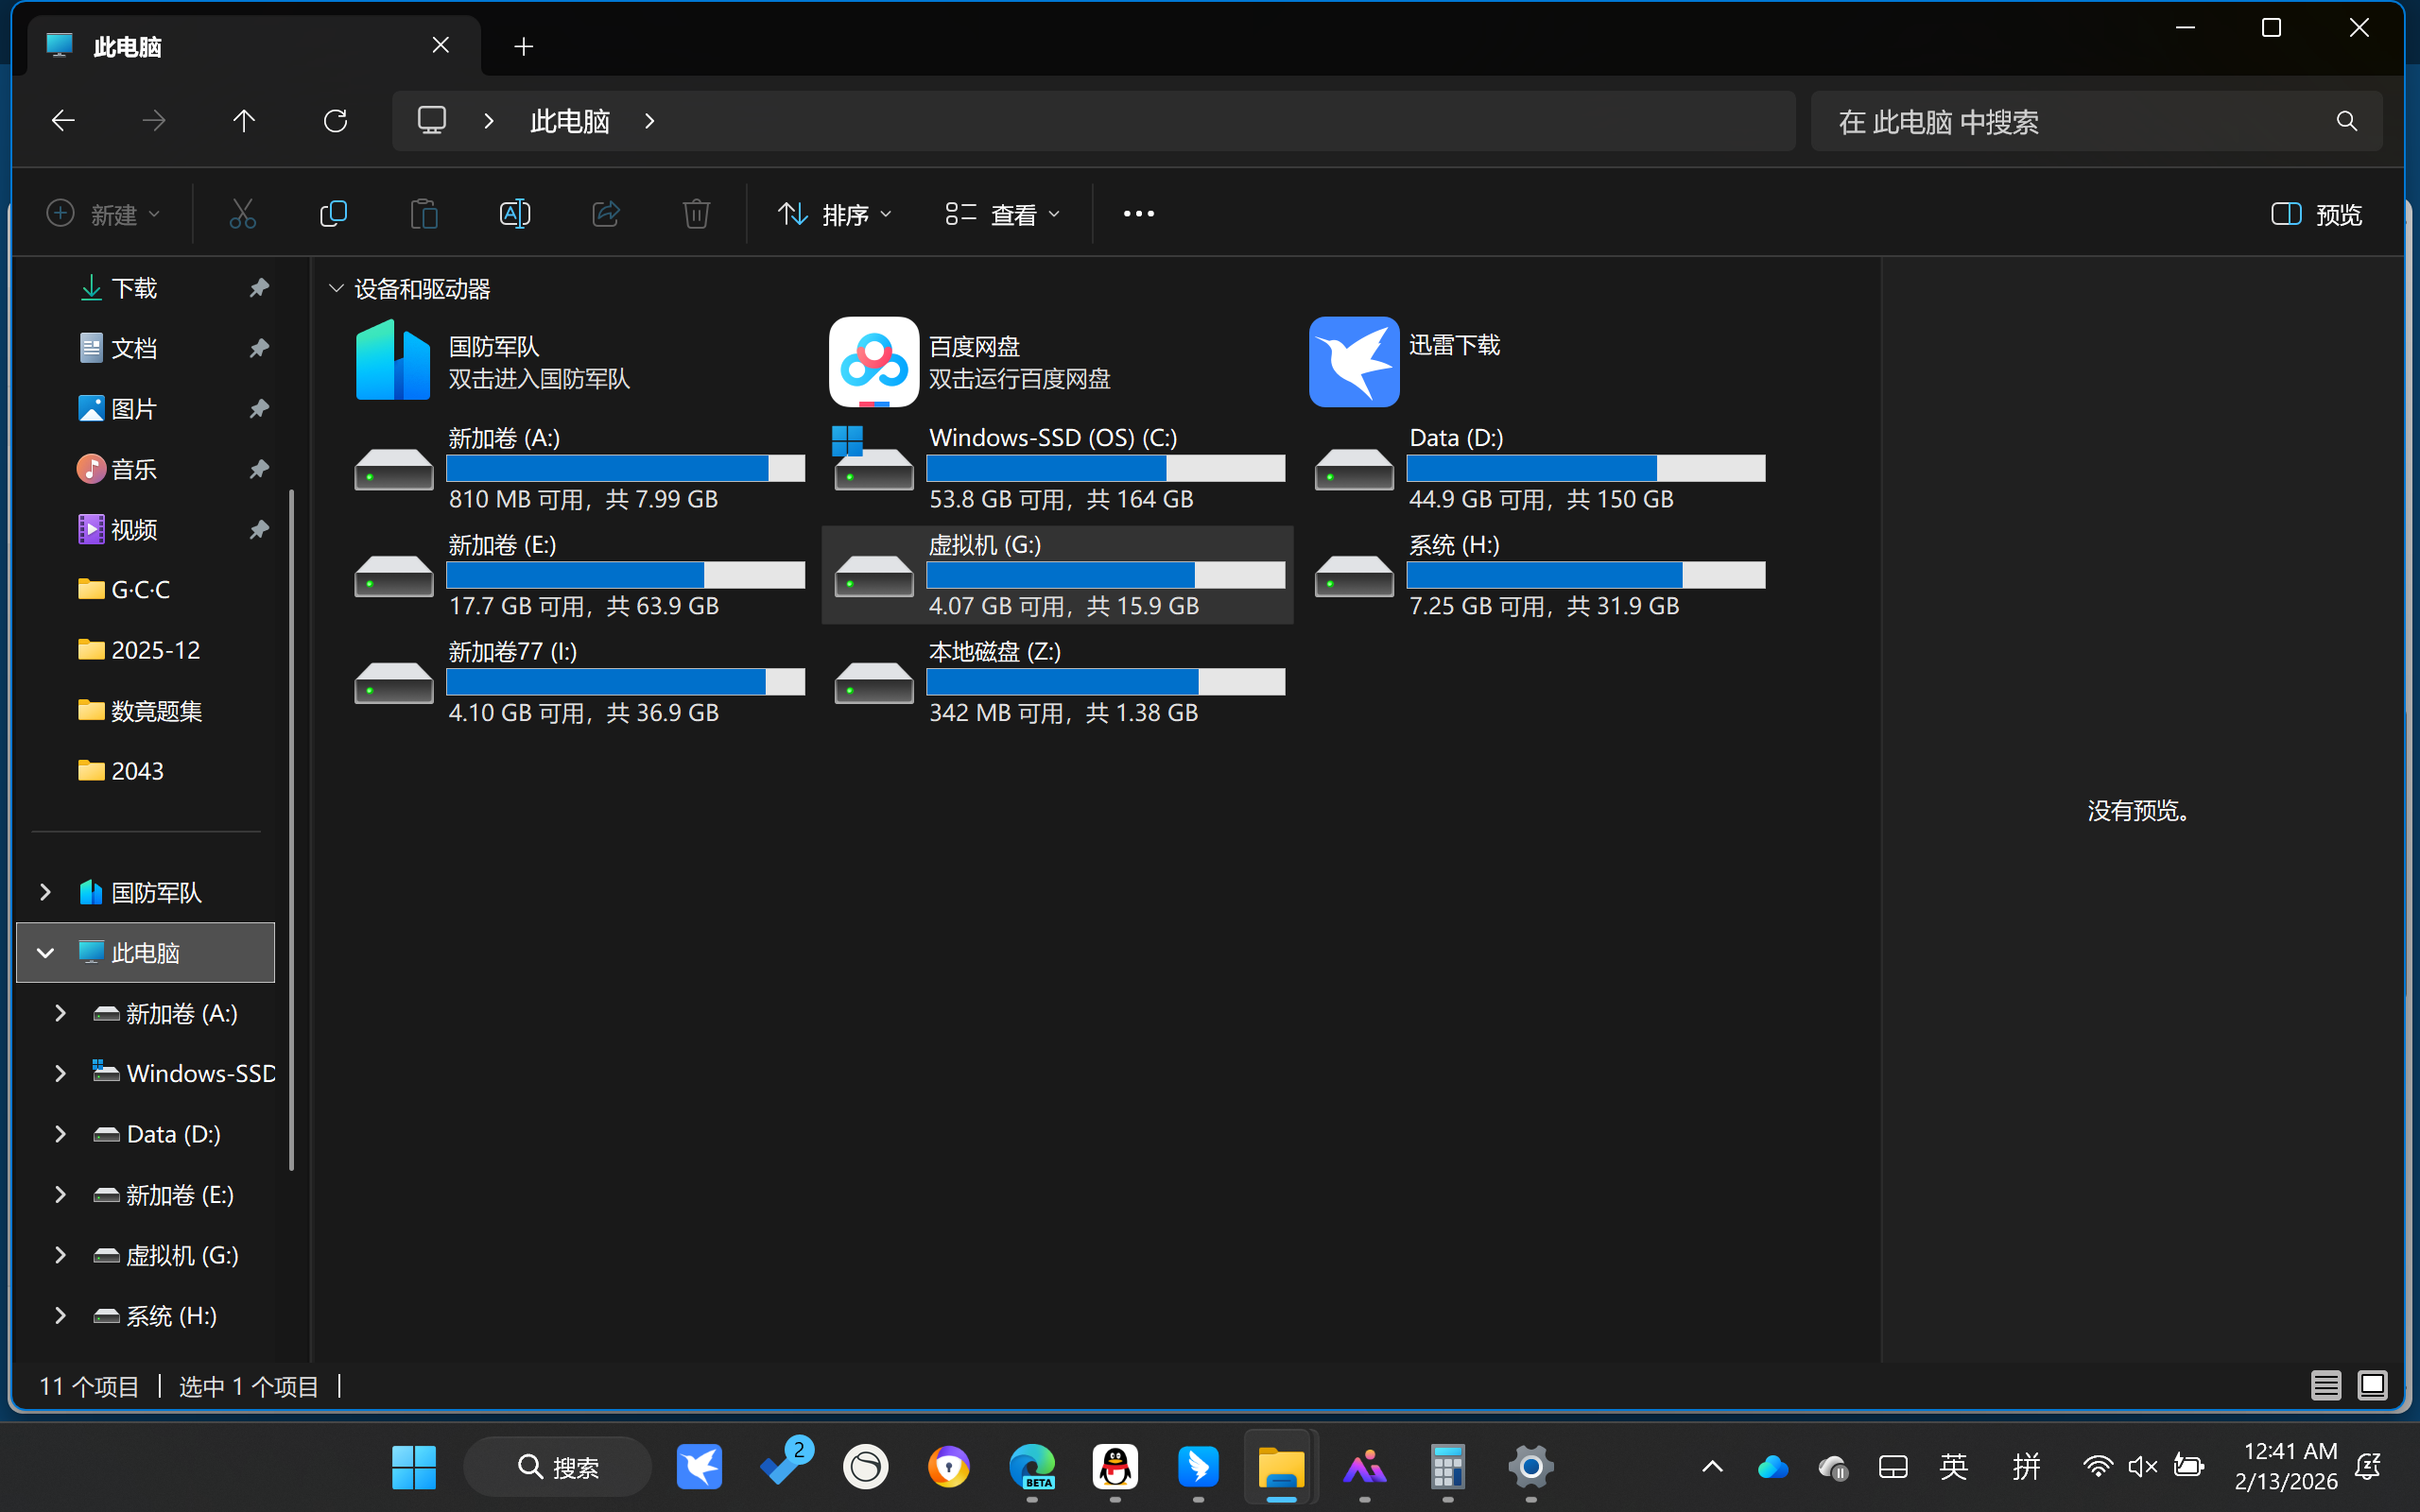2420x1512 pixels.
Task: Open a new tab with plus button
Action: point(523,46)
